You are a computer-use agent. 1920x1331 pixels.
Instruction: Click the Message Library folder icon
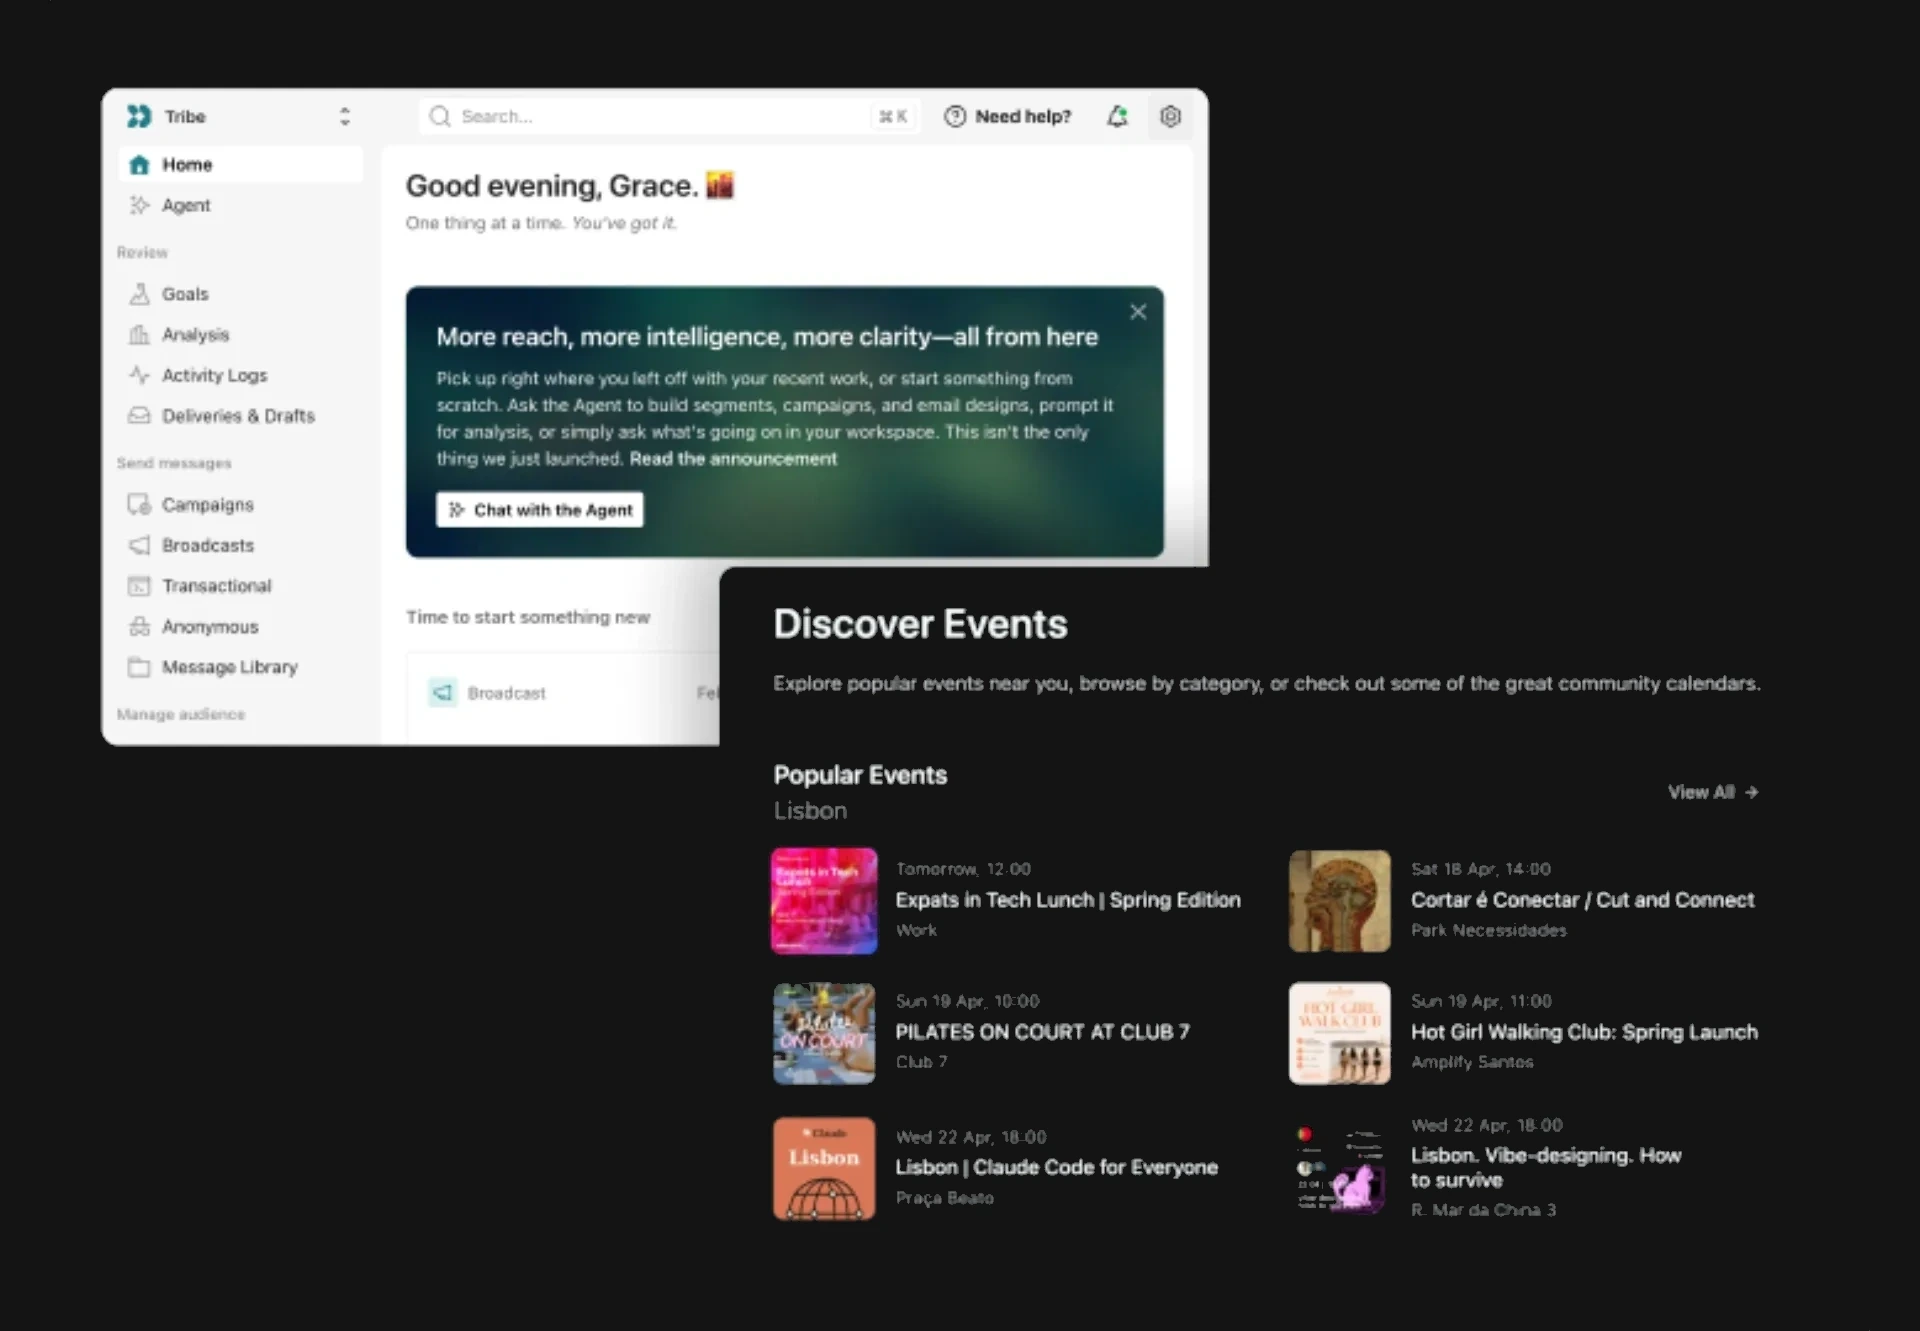coord(139,667)
